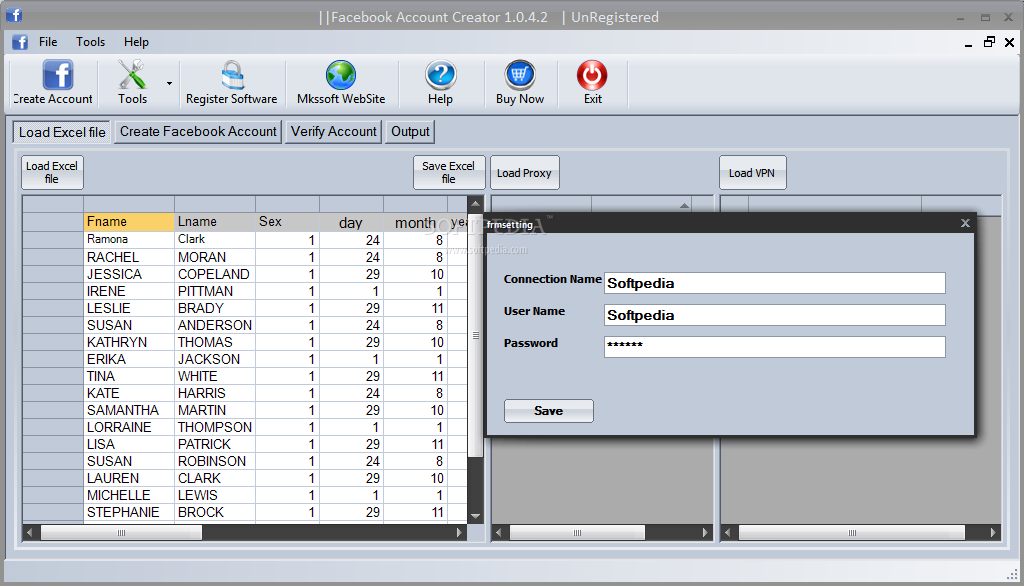The height and width of the screenshot is (586, 1024).
Task: Click the Sex column header
Action: [x=287, y=221]
